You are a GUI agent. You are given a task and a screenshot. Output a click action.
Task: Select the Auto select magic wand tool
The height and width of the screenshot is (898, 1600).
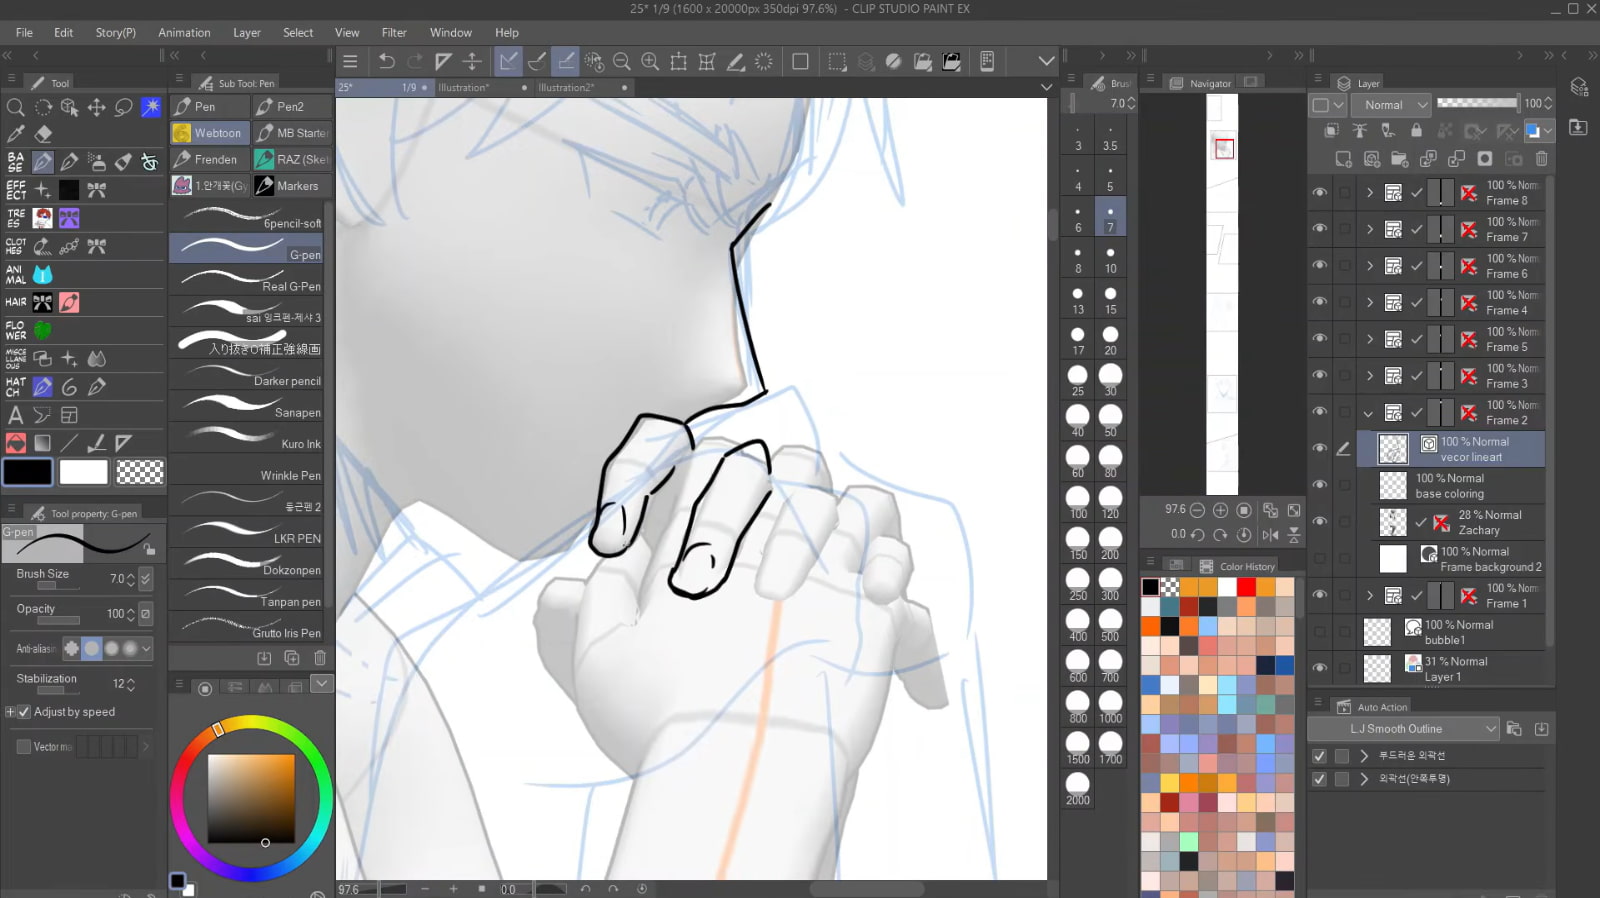pos(151,107)
